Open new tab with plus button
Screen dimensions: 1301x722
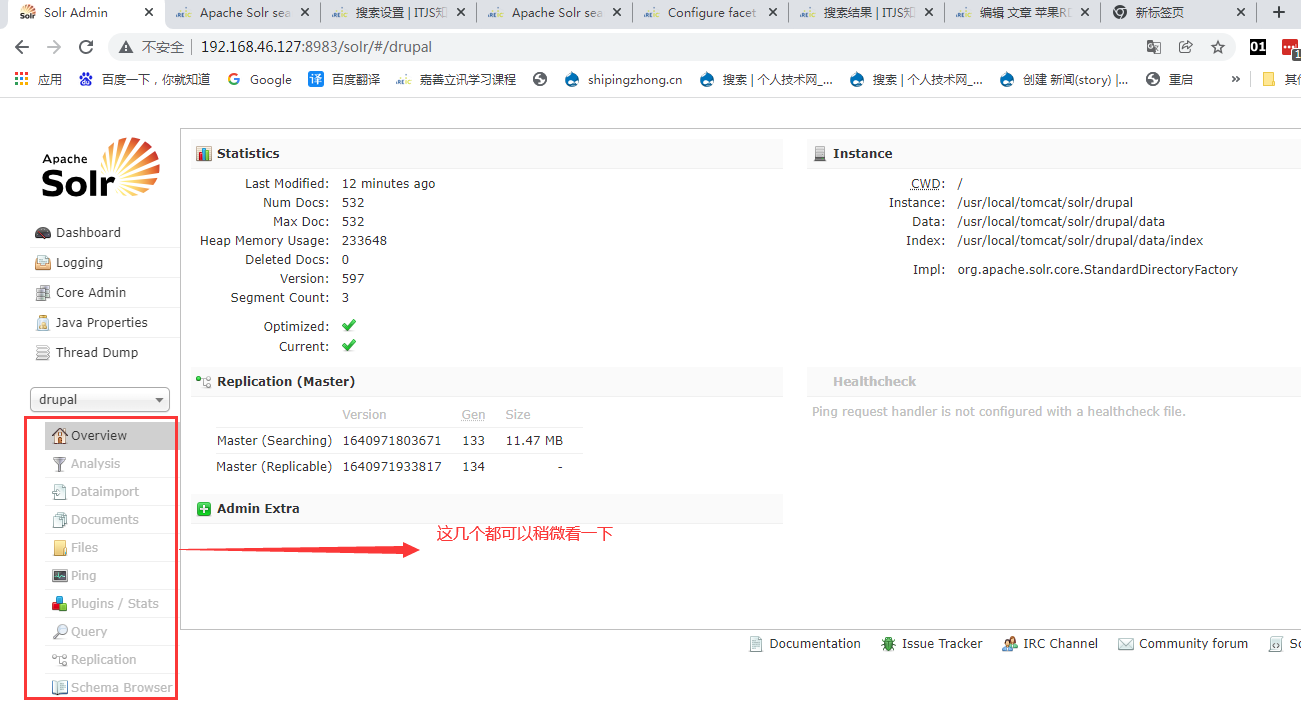[1278, 13]
